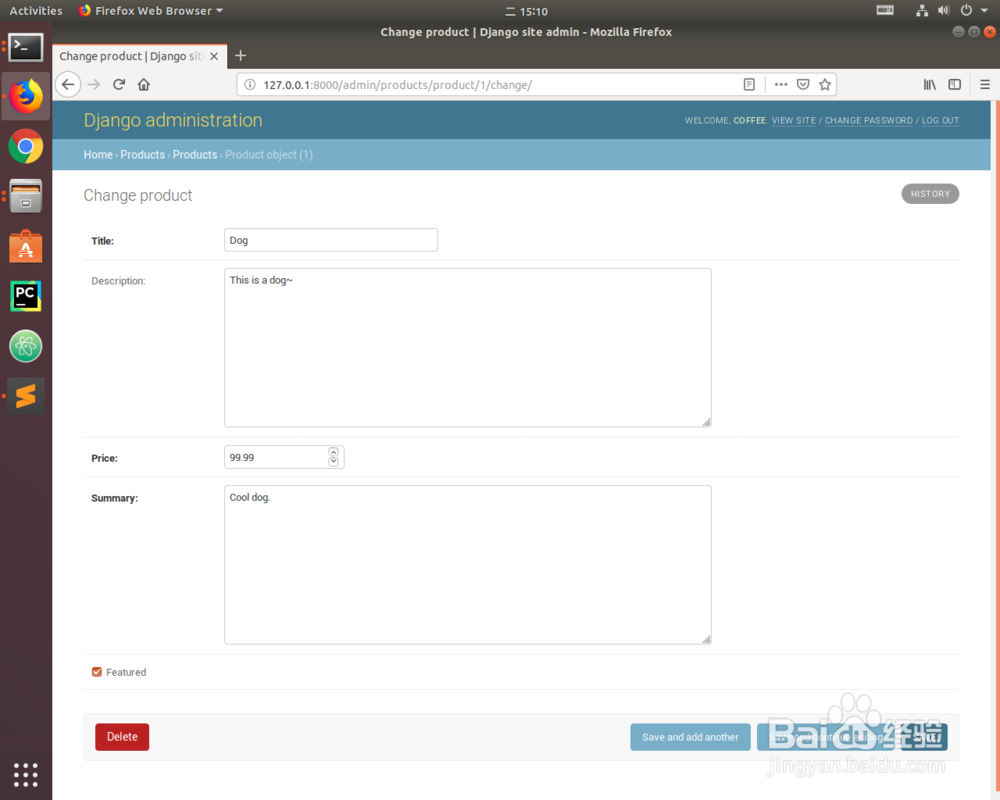Viewport: 1000px width, 800px height.
Task: Show site information for the URL
Action: [x=251, y=85]
